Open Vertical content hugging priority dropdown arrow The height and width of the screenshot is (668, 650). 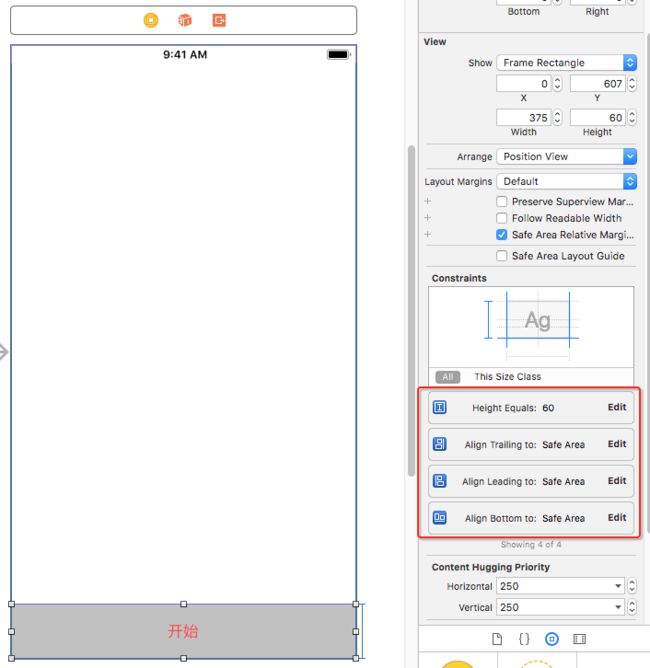(x=618, y=607)
